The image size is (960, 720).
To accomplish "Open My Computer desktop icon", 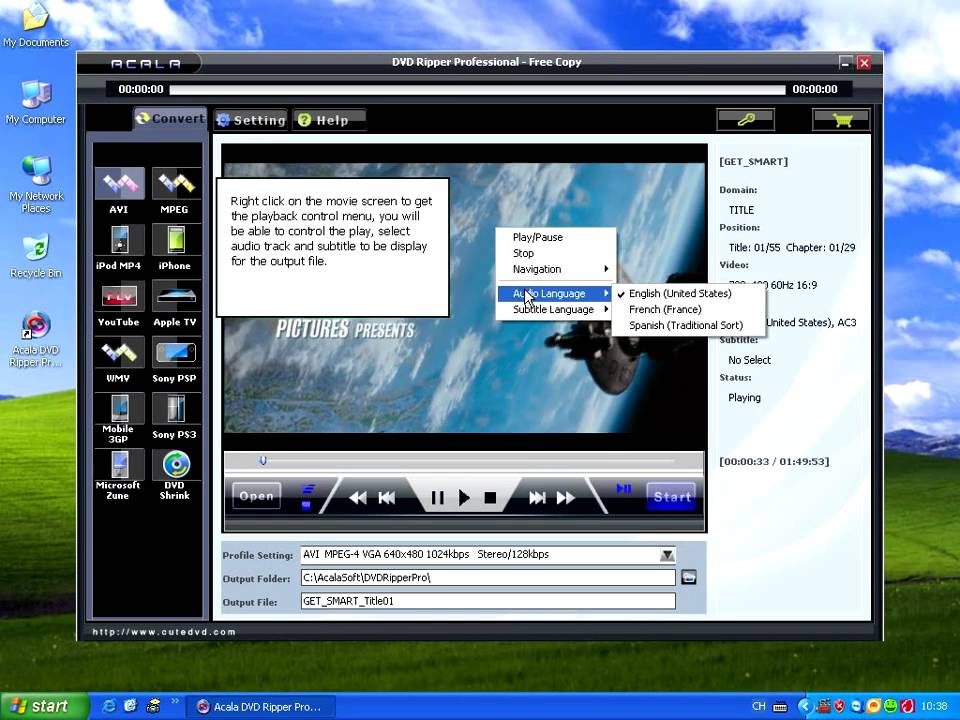I will (x=36, y=102).
